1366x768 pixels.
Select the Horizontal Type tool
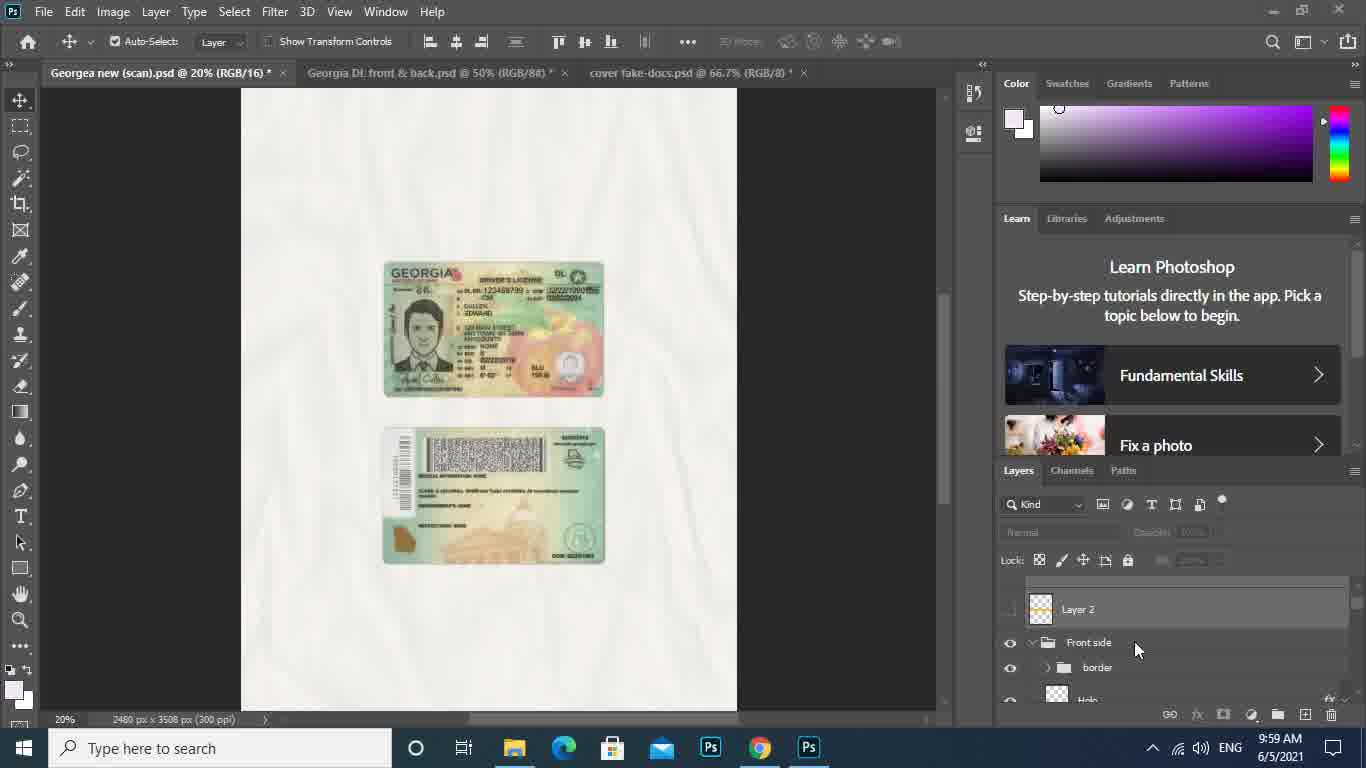pyautogui.click(x=20, y=516)
